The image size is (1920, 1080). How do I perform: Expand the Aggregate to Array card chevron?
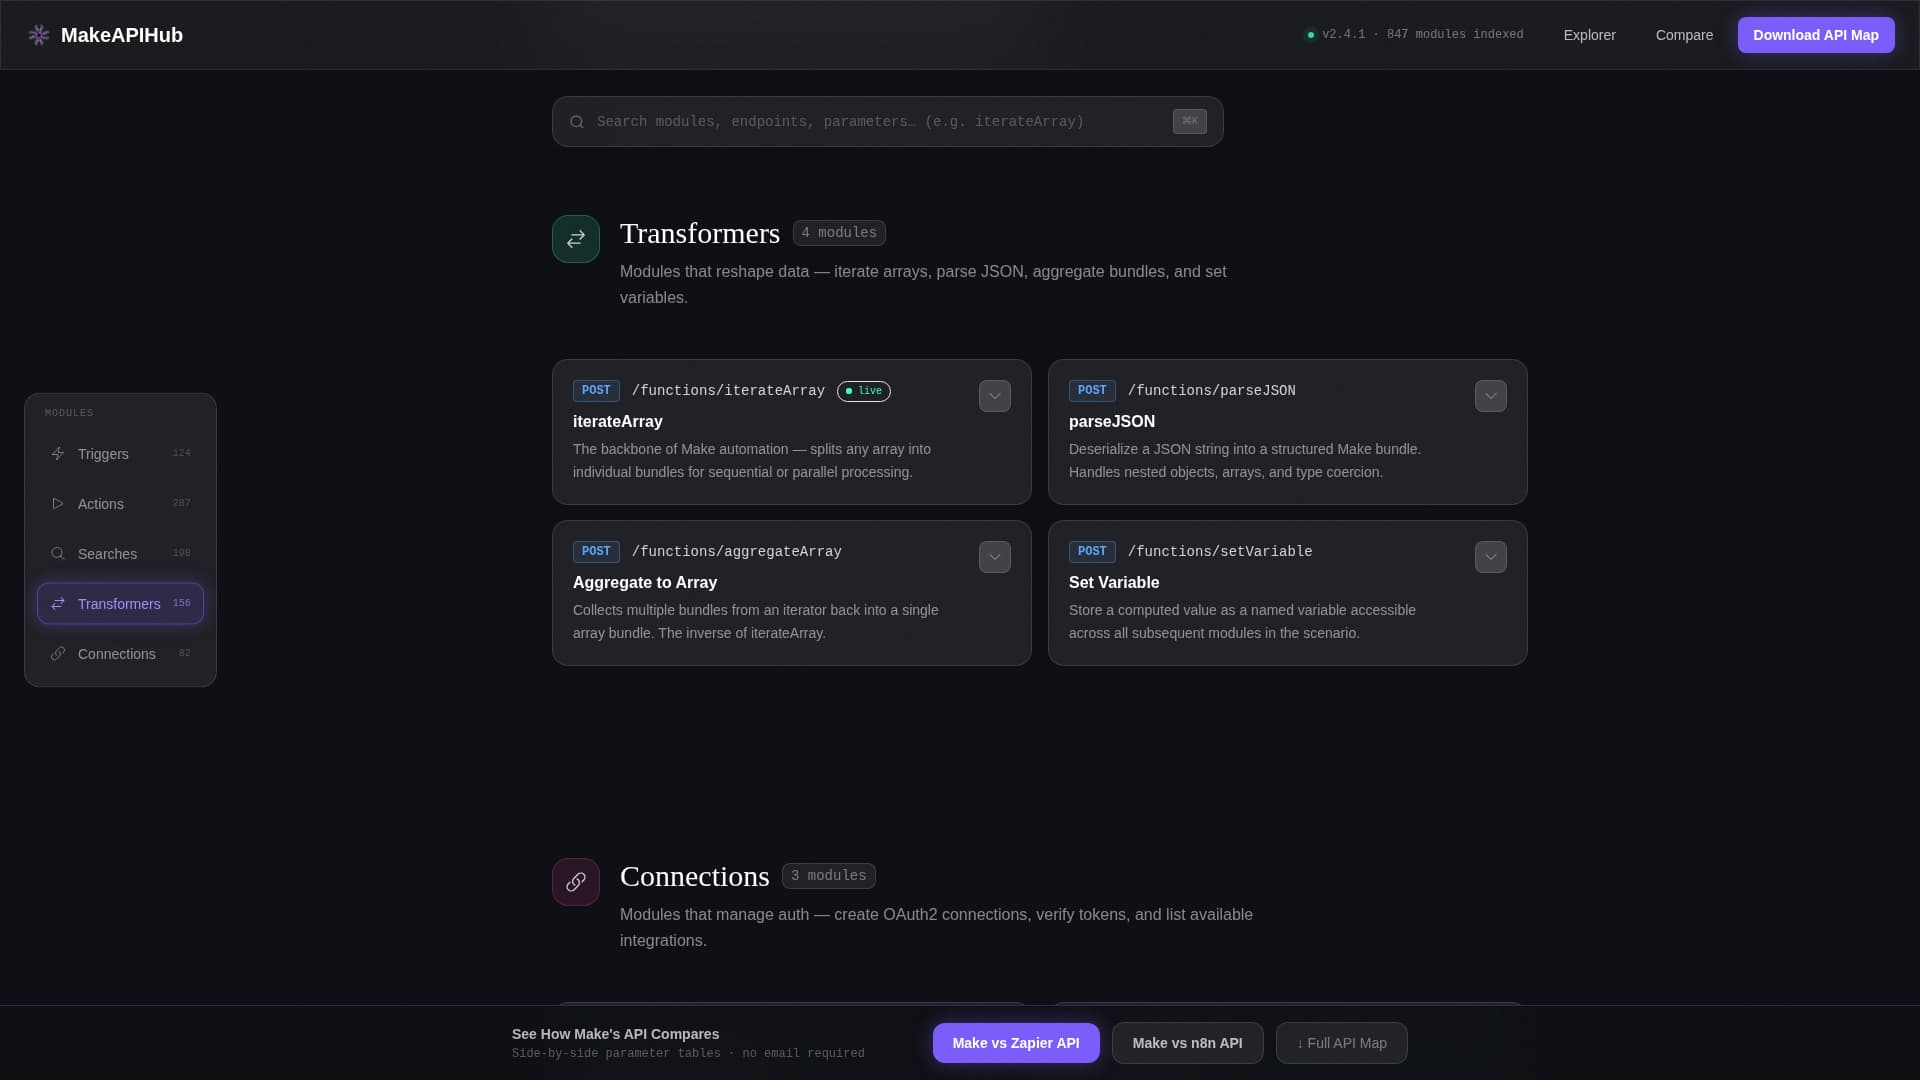point(995,557)
